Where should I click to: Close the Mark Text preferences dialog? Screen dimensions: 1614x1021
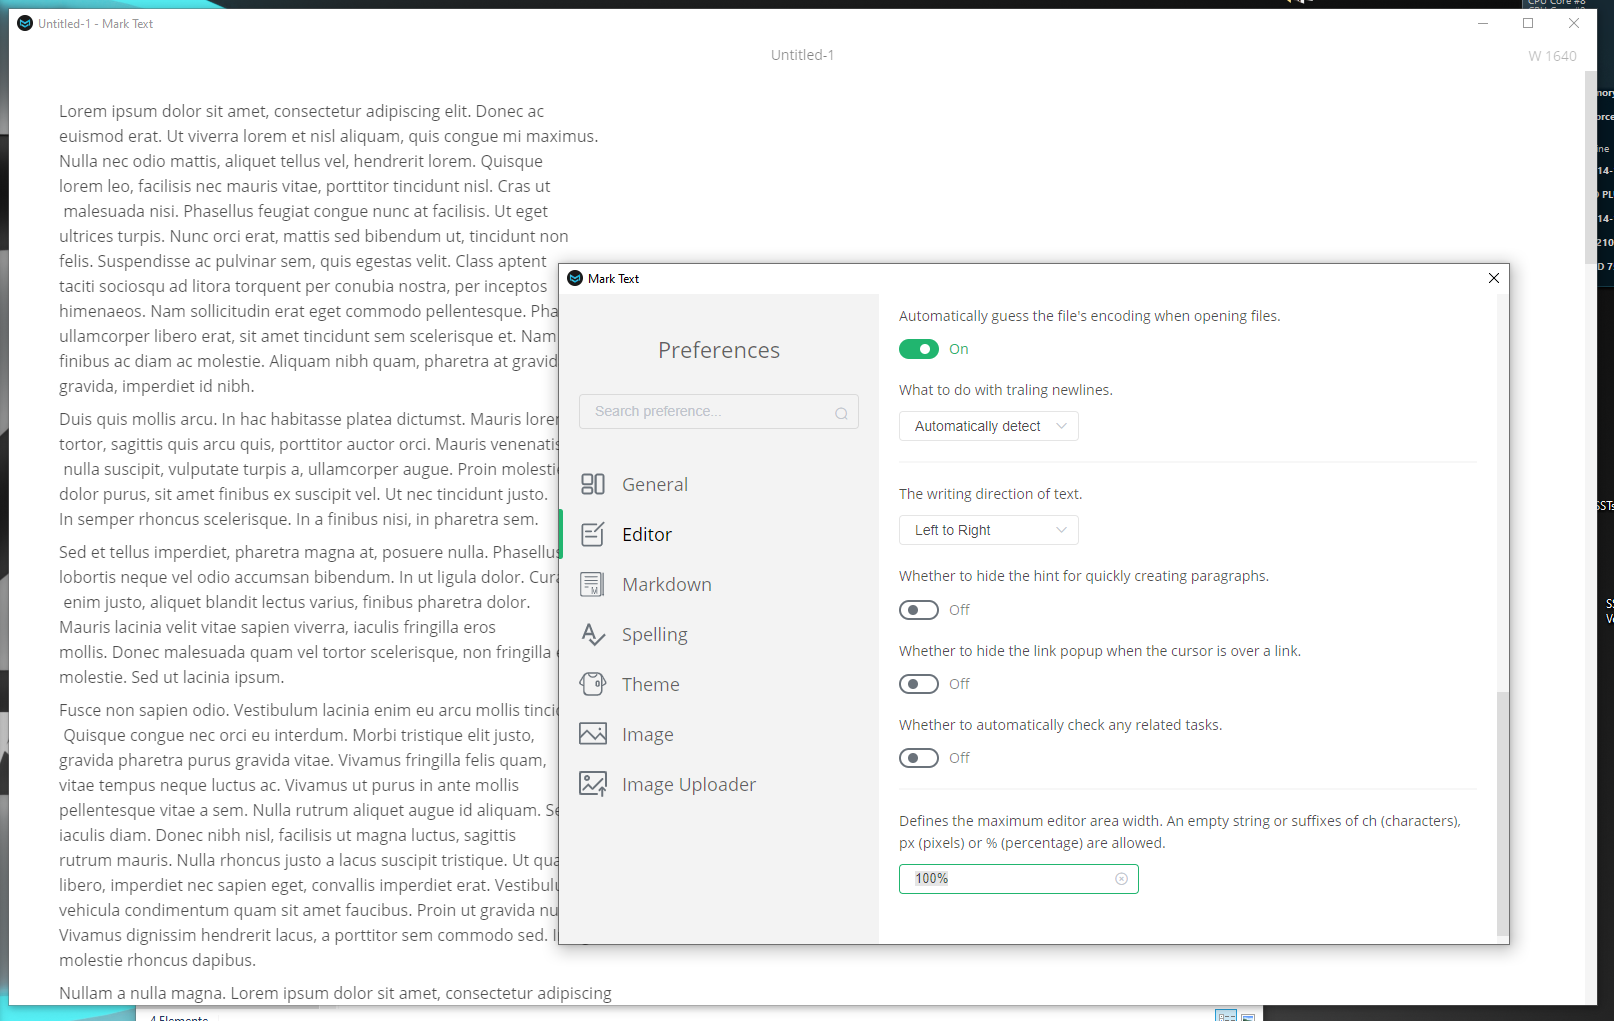[x=1493, y=278]
